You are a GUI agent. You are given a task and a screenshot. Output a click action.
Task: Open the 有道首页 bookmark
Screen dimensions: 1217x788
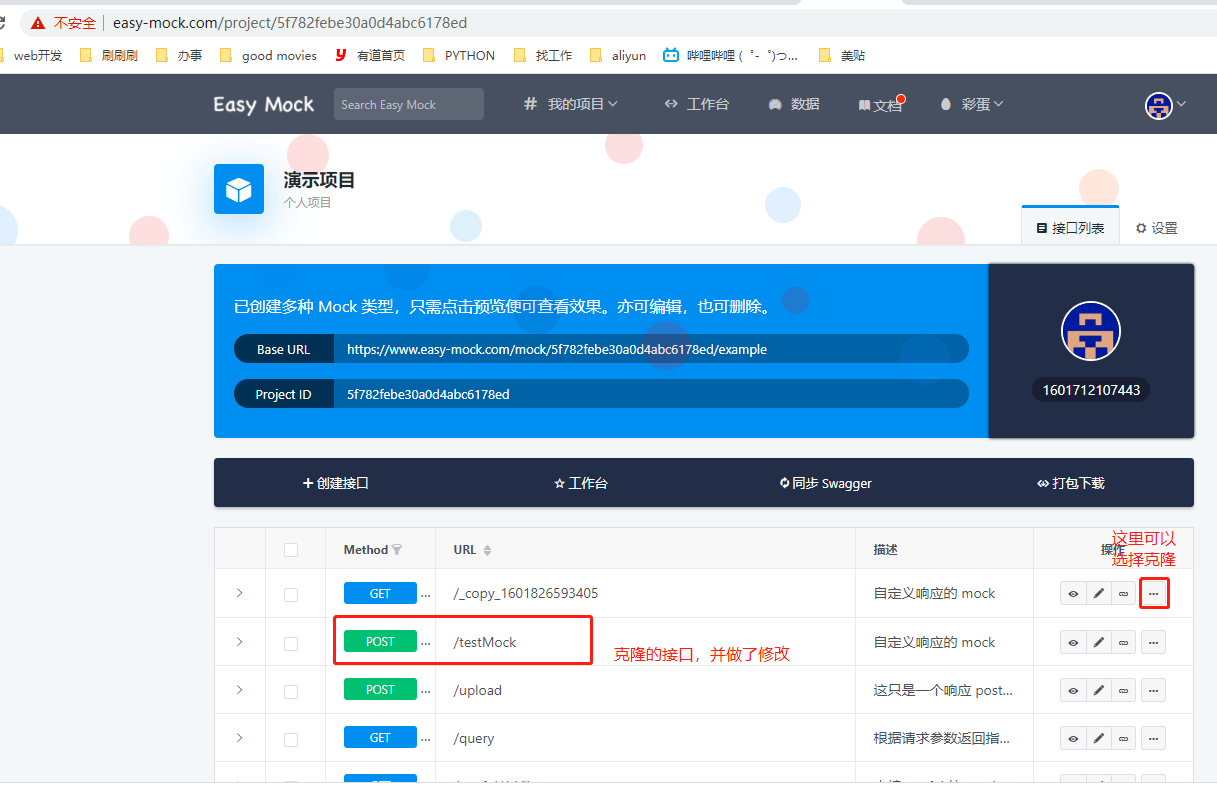(369, 56)
